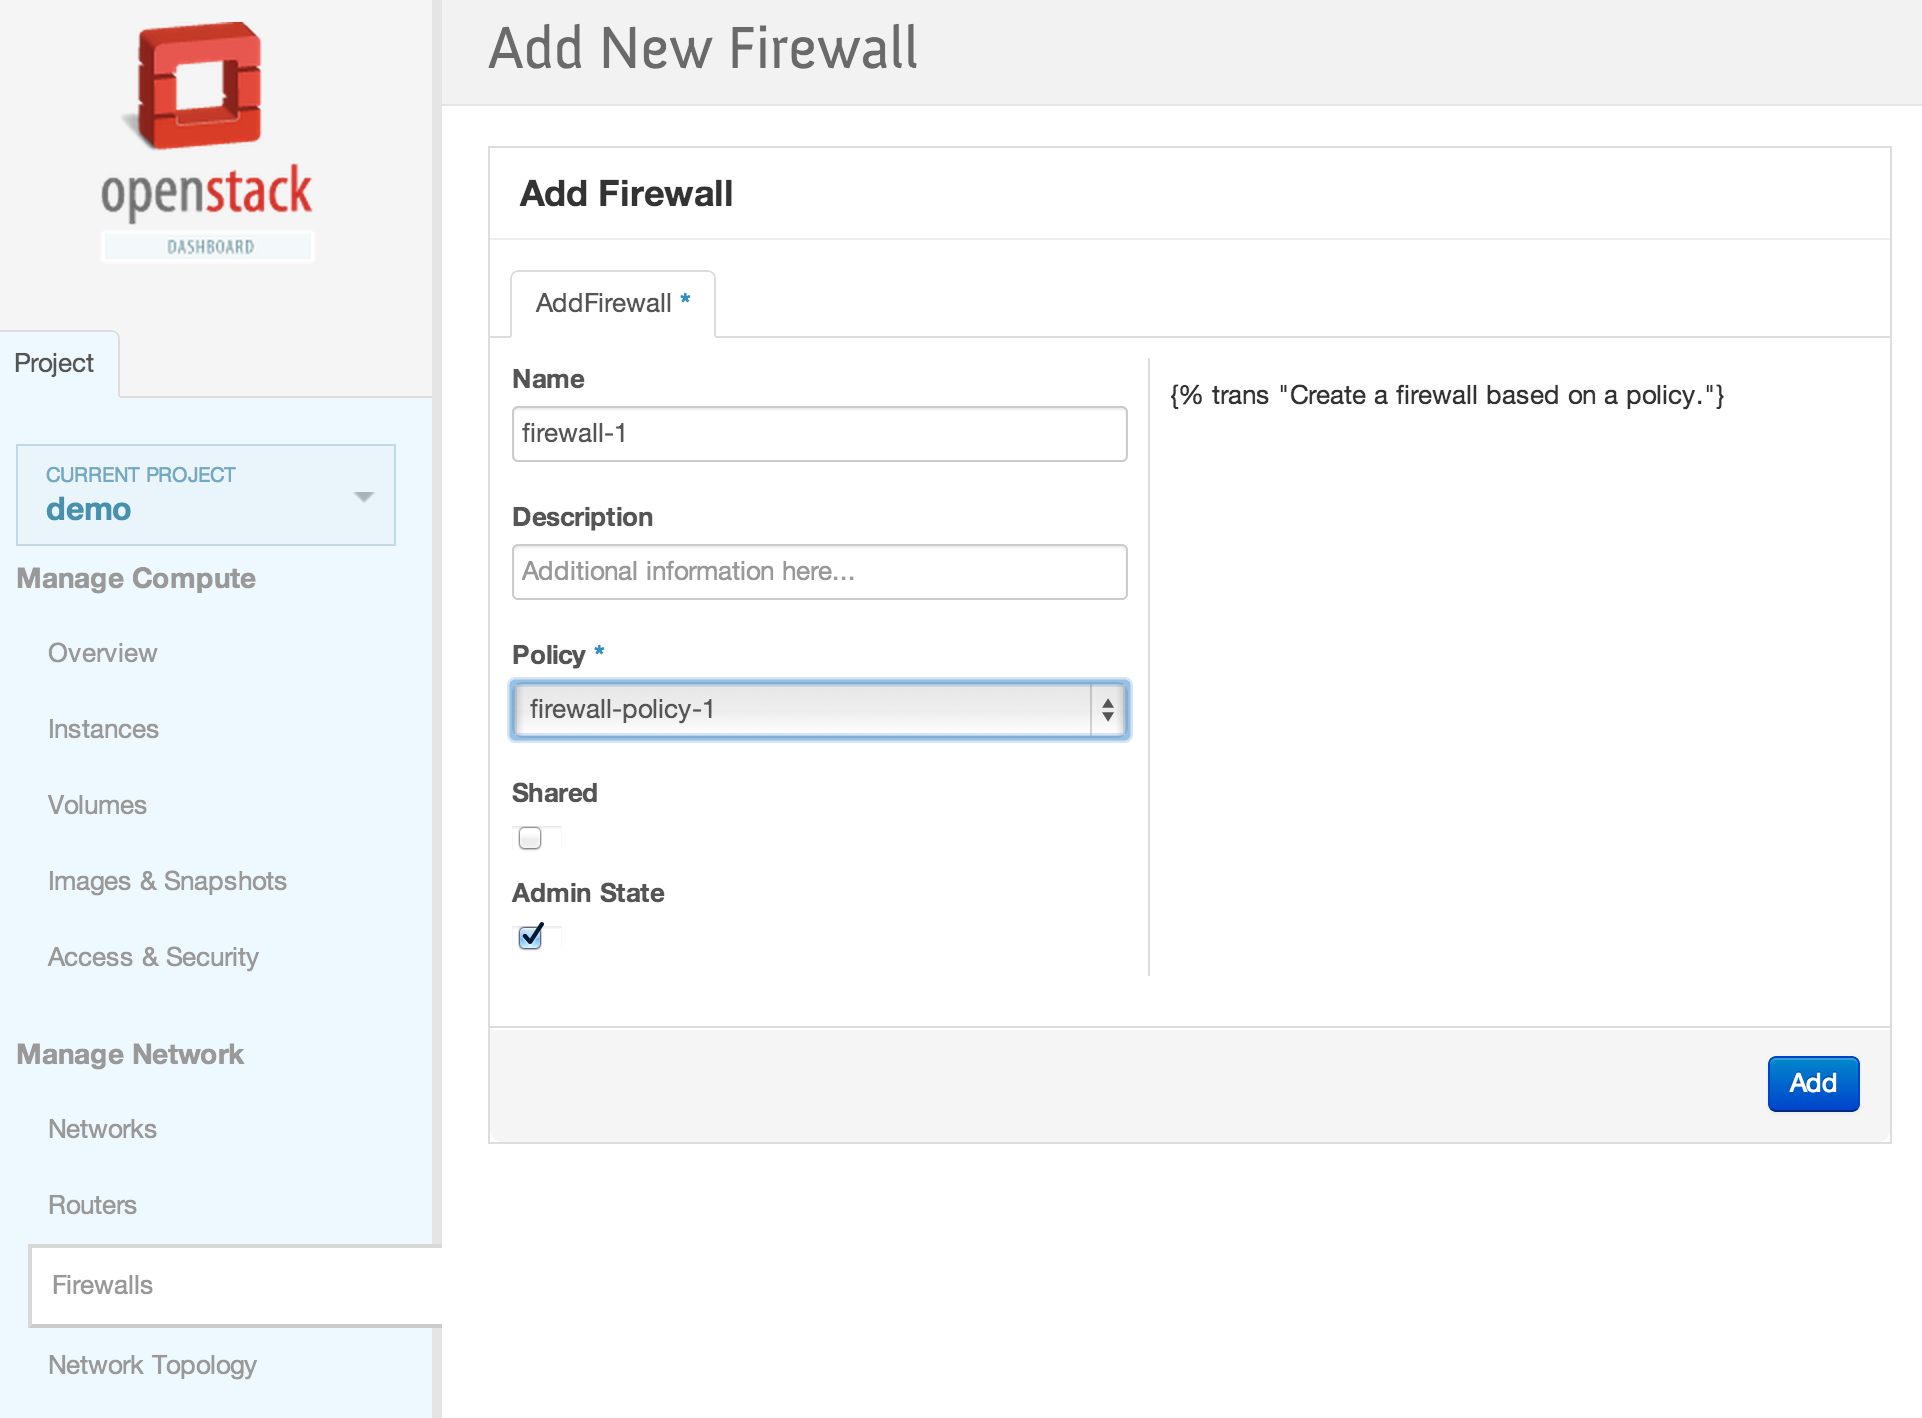Screen dimensions: 1922x1418
Task: Navigate to the Volumes page
Action: 97,805
